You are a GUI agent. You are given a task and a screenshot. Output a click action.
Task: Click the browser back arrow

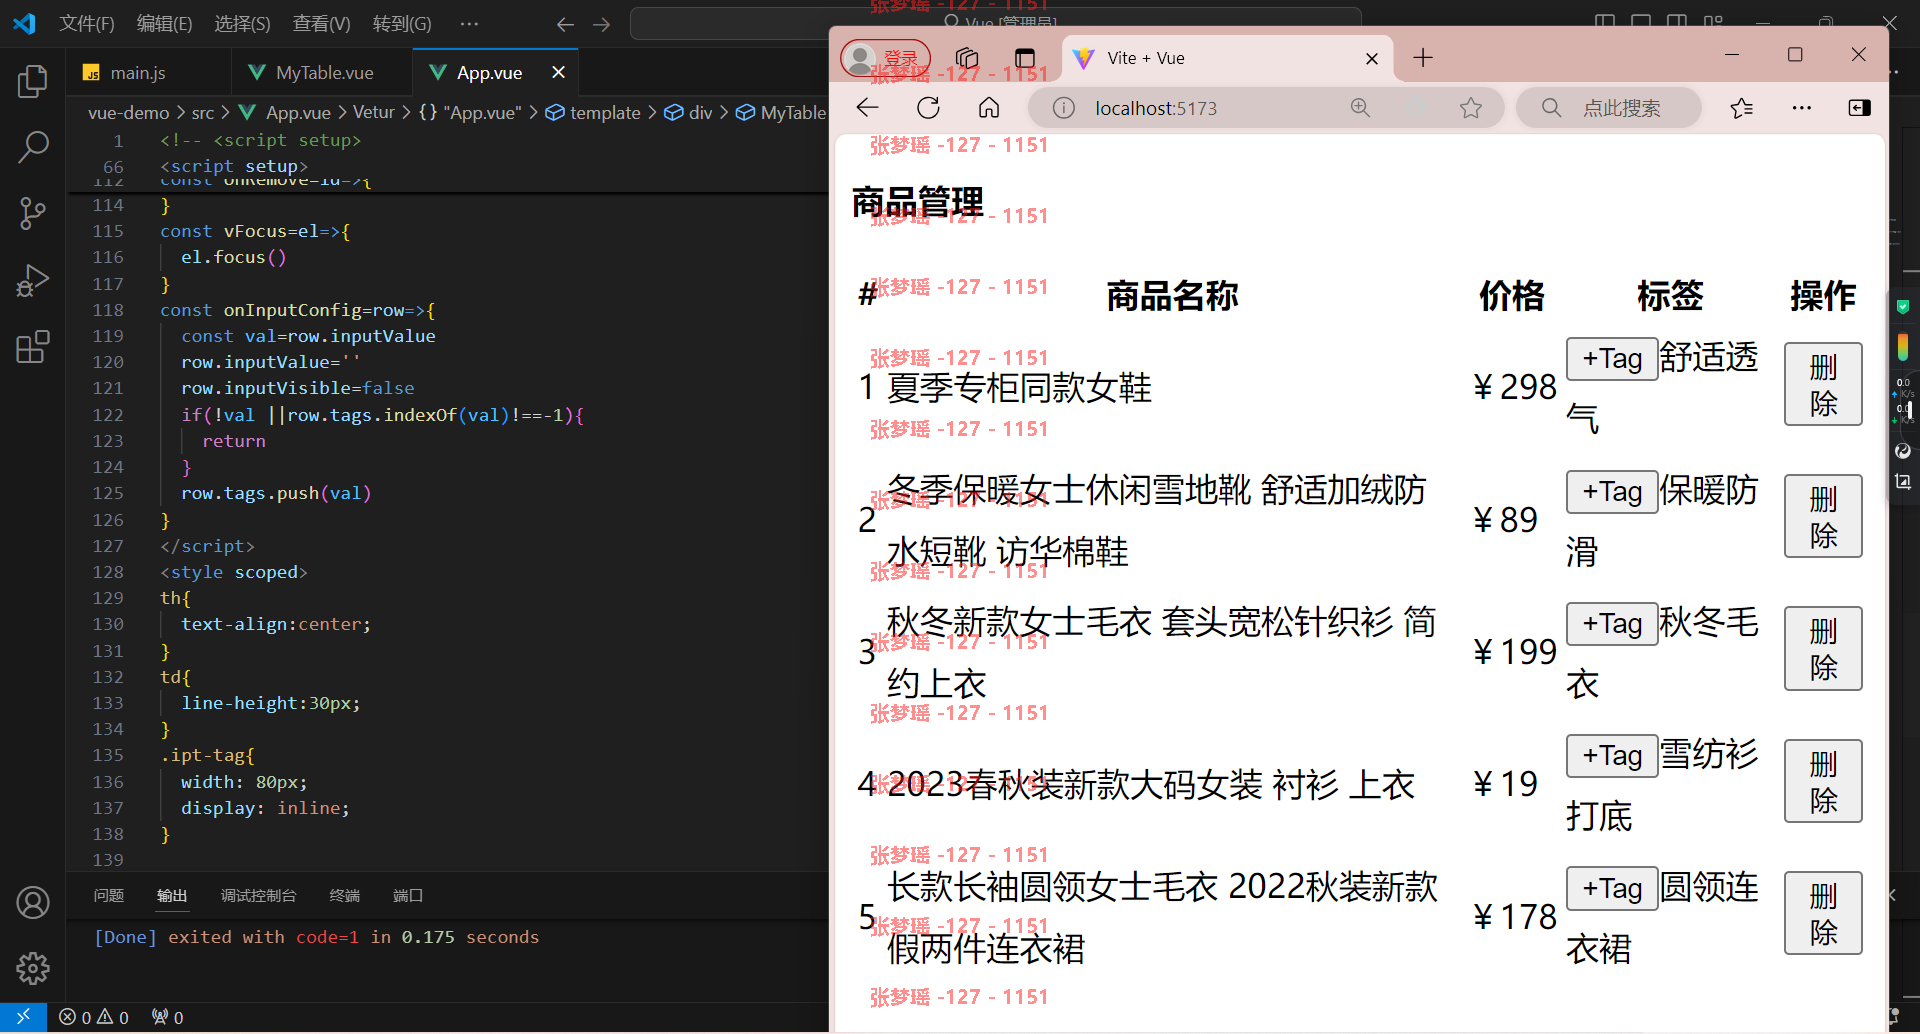coord(868,108)
